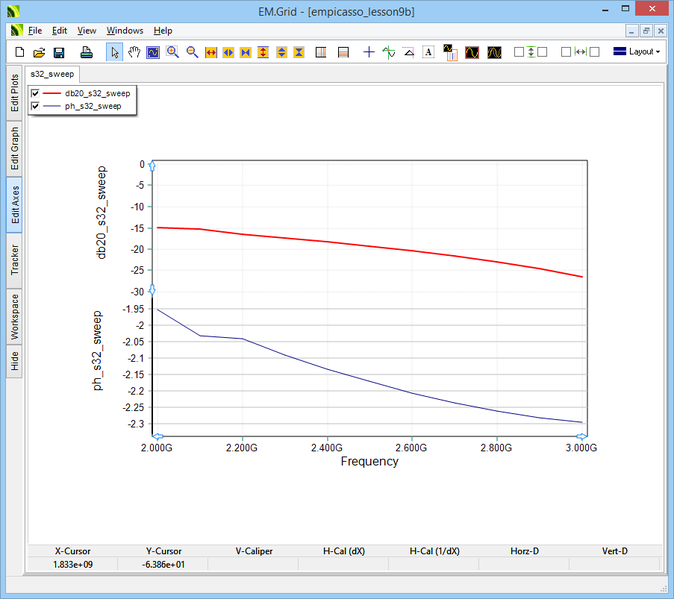The height and width of the screenshot is (599, 674).
Task: Click the Save file toolbar icon
Action: 59,51
